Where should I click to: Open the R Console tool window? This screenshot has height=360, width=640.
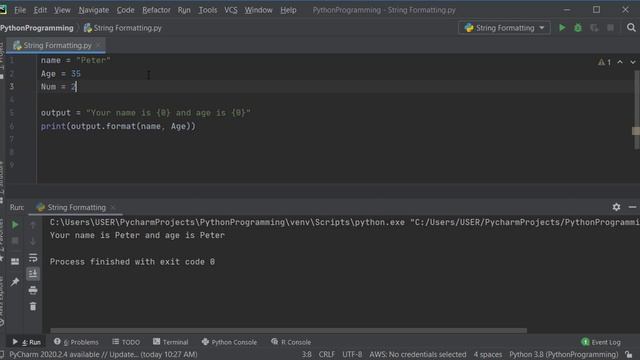[x=291, y=342]
